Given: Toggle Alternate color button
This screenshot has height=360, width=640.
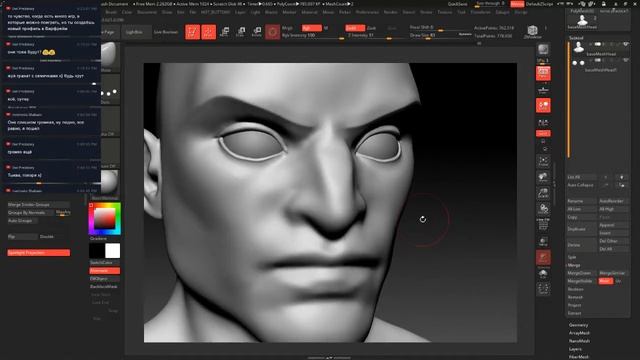Looking at the screenshot, I should [x=104, y=271].
